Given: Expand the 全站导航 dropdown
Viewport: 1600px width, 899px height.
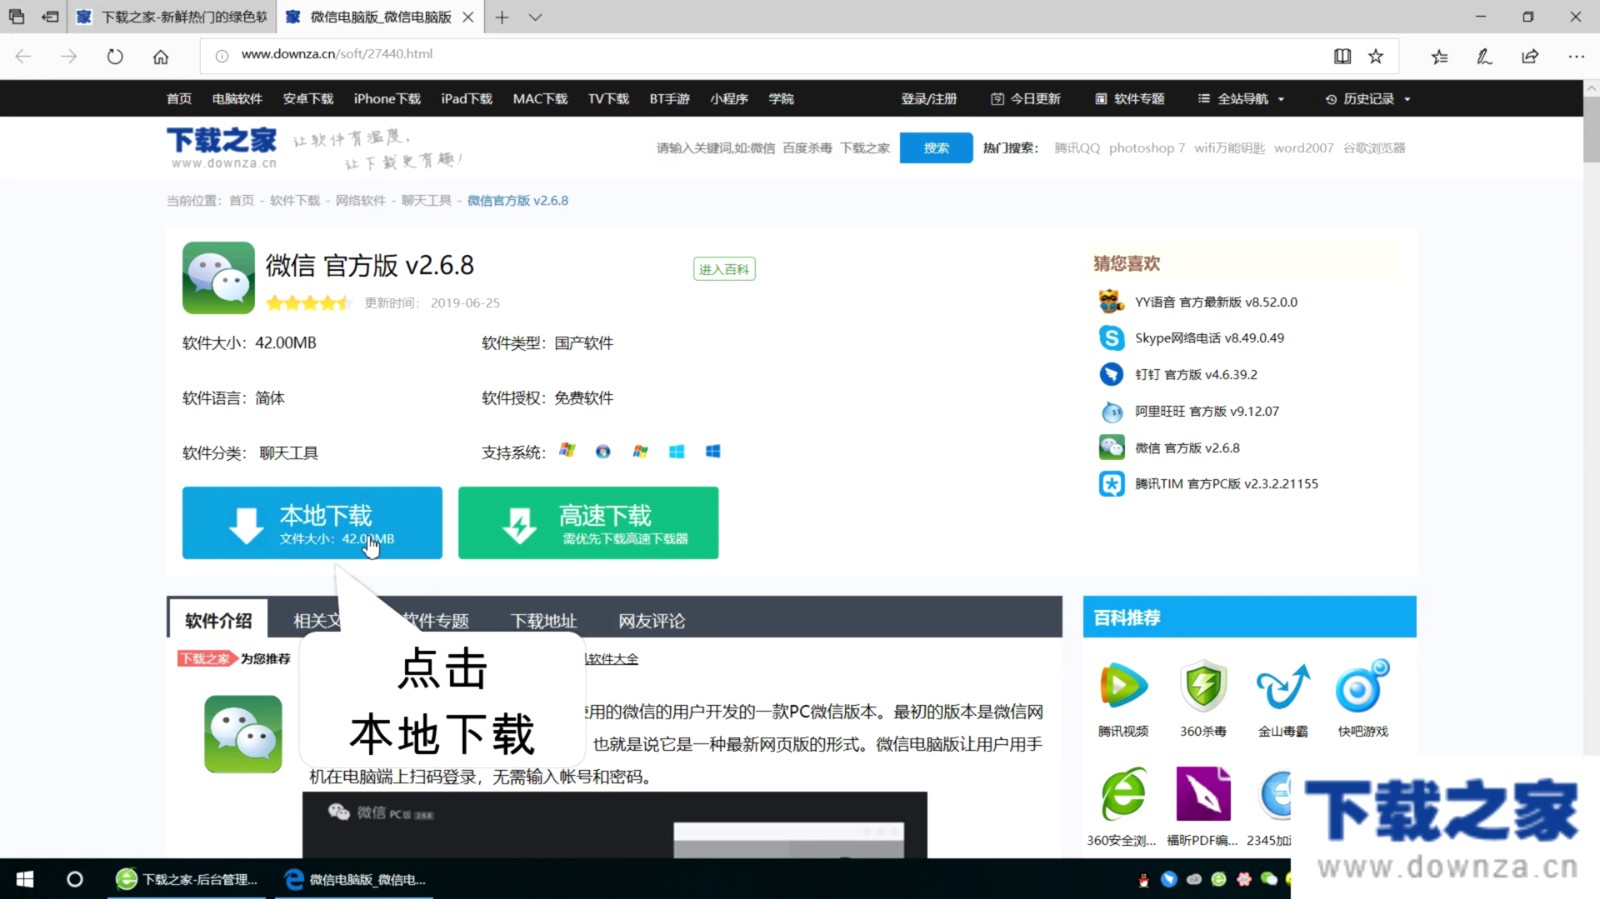Looking at the screenshot, I should click(1241, 99).
